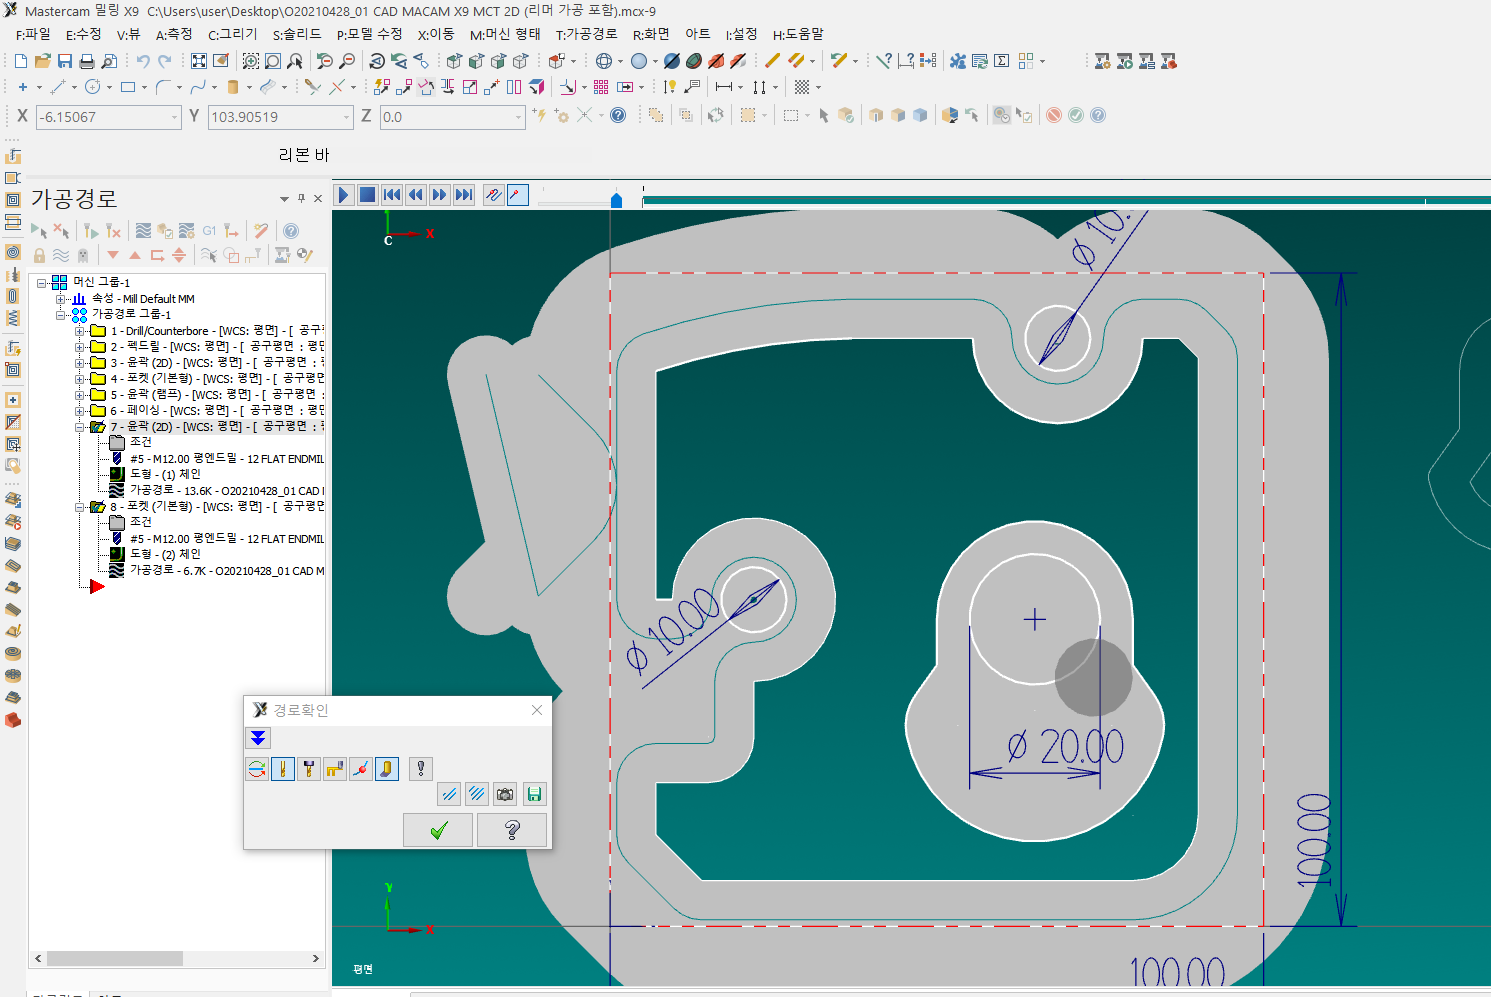Click the Select all operations icon
1491x997 pixels.
(x=39, y=230)
